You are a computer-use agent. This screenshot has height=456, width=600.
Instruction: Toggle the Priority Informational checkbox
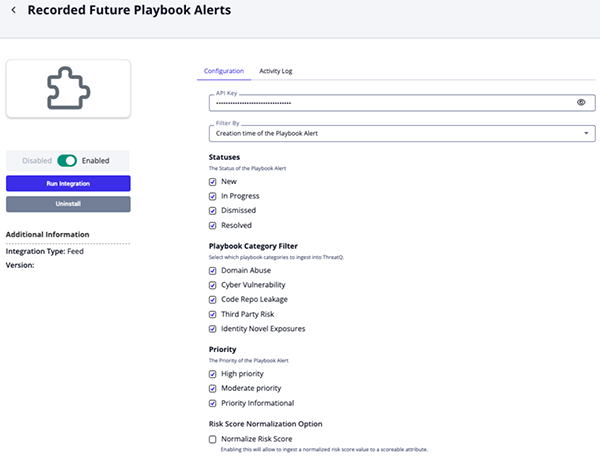pyautogui.click(x=212, y=403)
